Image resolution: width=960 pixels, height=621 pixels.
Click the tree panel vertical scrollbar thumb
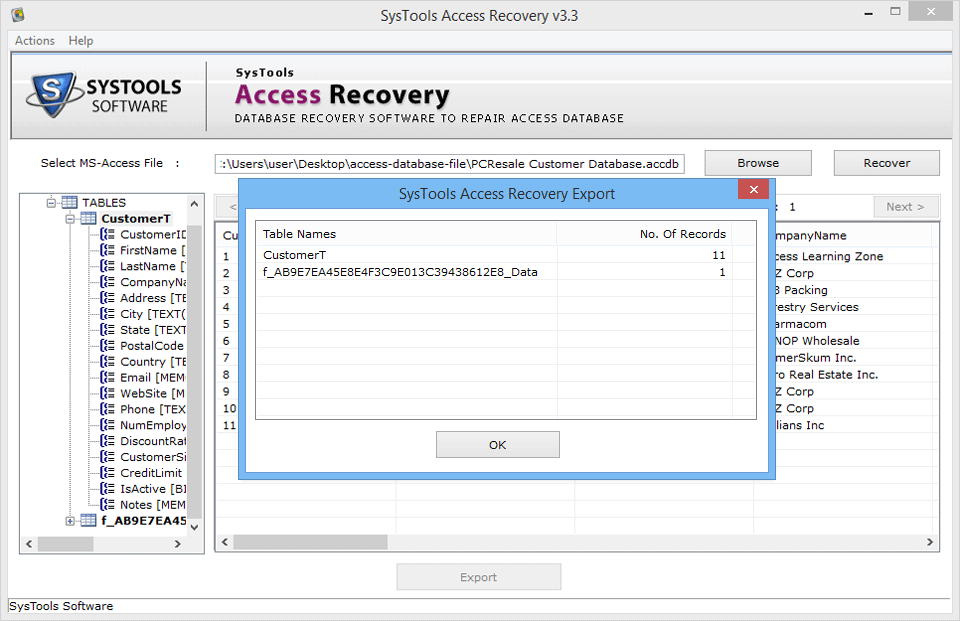(x=194, y=372)
